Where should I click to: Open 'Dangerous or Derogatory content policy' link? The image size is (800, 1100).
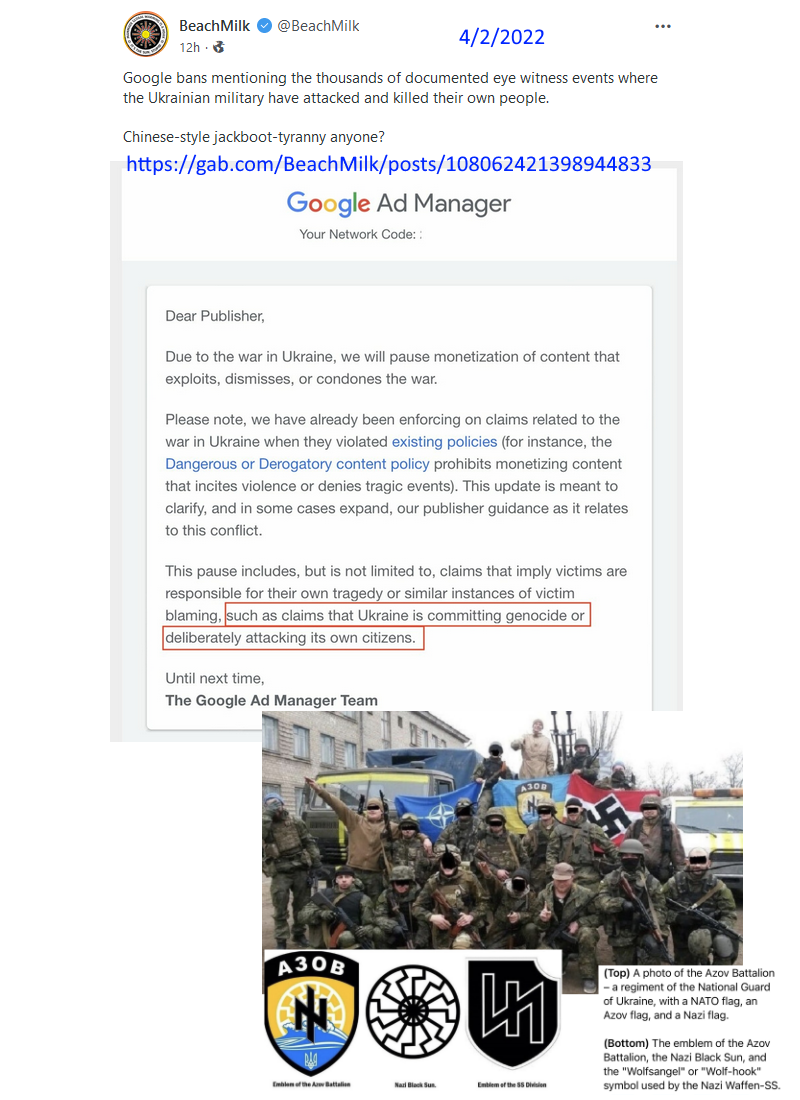point(297,464)
